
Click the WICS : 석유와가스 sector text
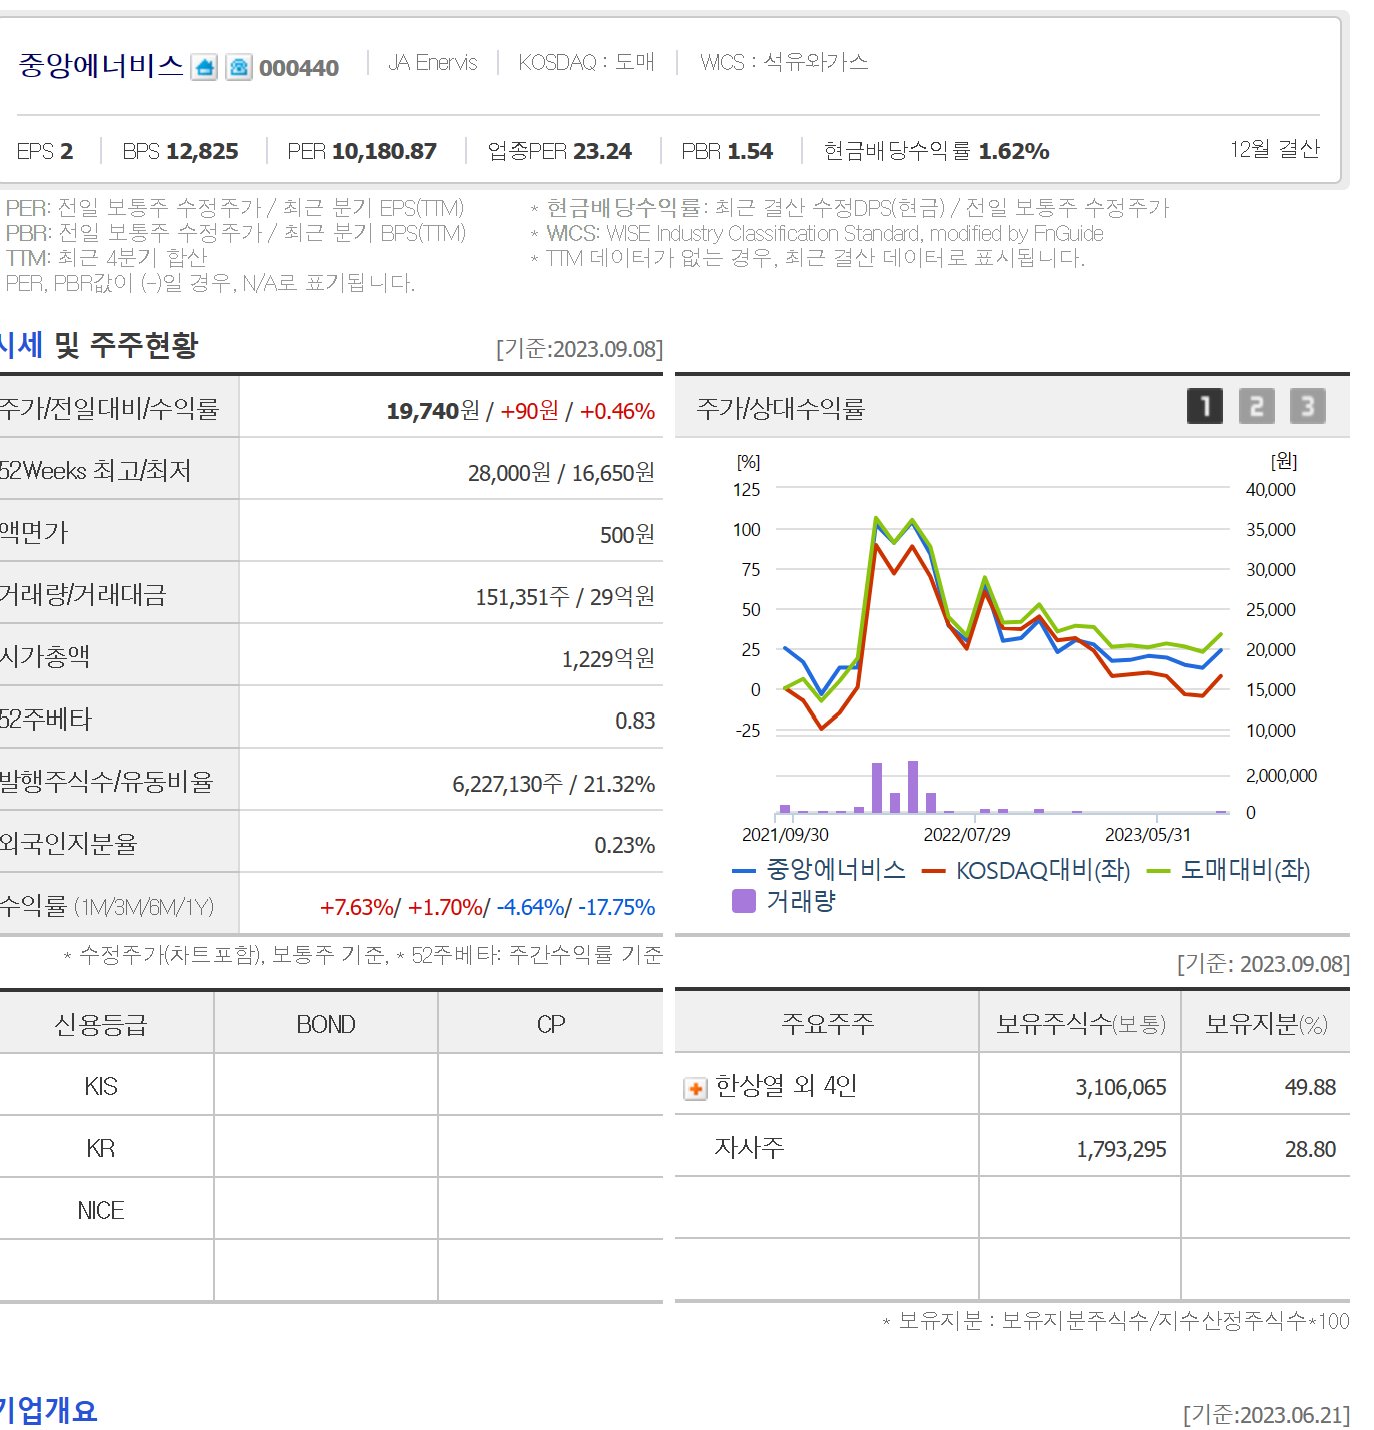[784, 62]
